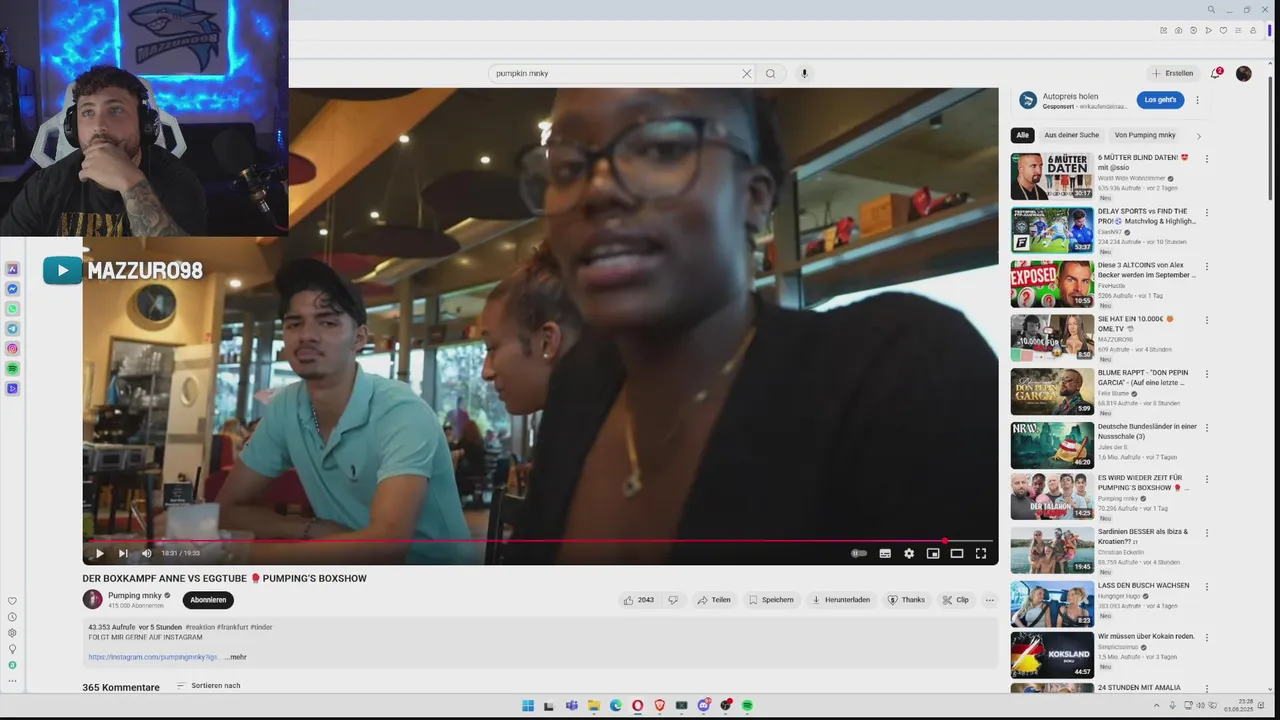The width and height of the screenshot is (1280, 720).
Task: Select Von Pumping mnky chip
Action: 1145,135
